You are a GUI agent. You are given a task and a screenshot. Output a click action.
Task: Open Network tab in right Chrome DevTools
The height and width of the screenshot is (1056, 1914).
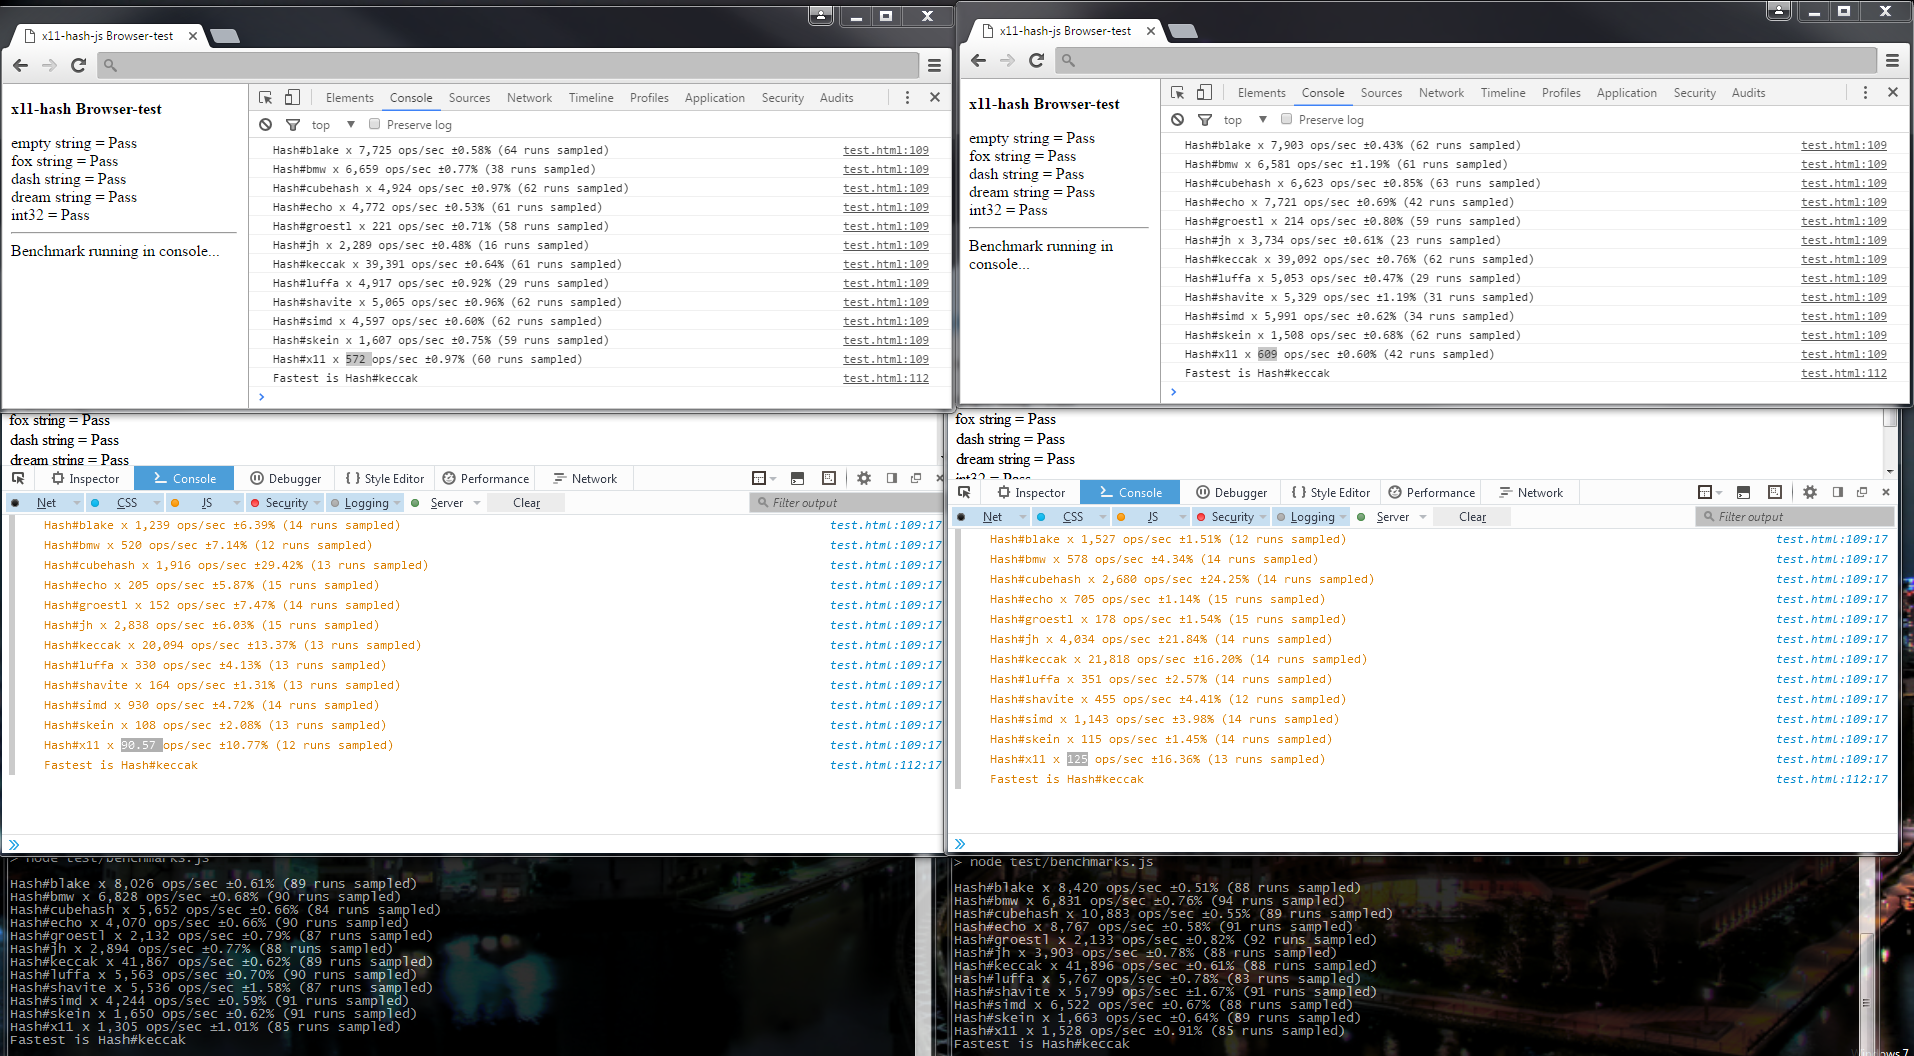pyautogui.click(x=1441, y=93)
